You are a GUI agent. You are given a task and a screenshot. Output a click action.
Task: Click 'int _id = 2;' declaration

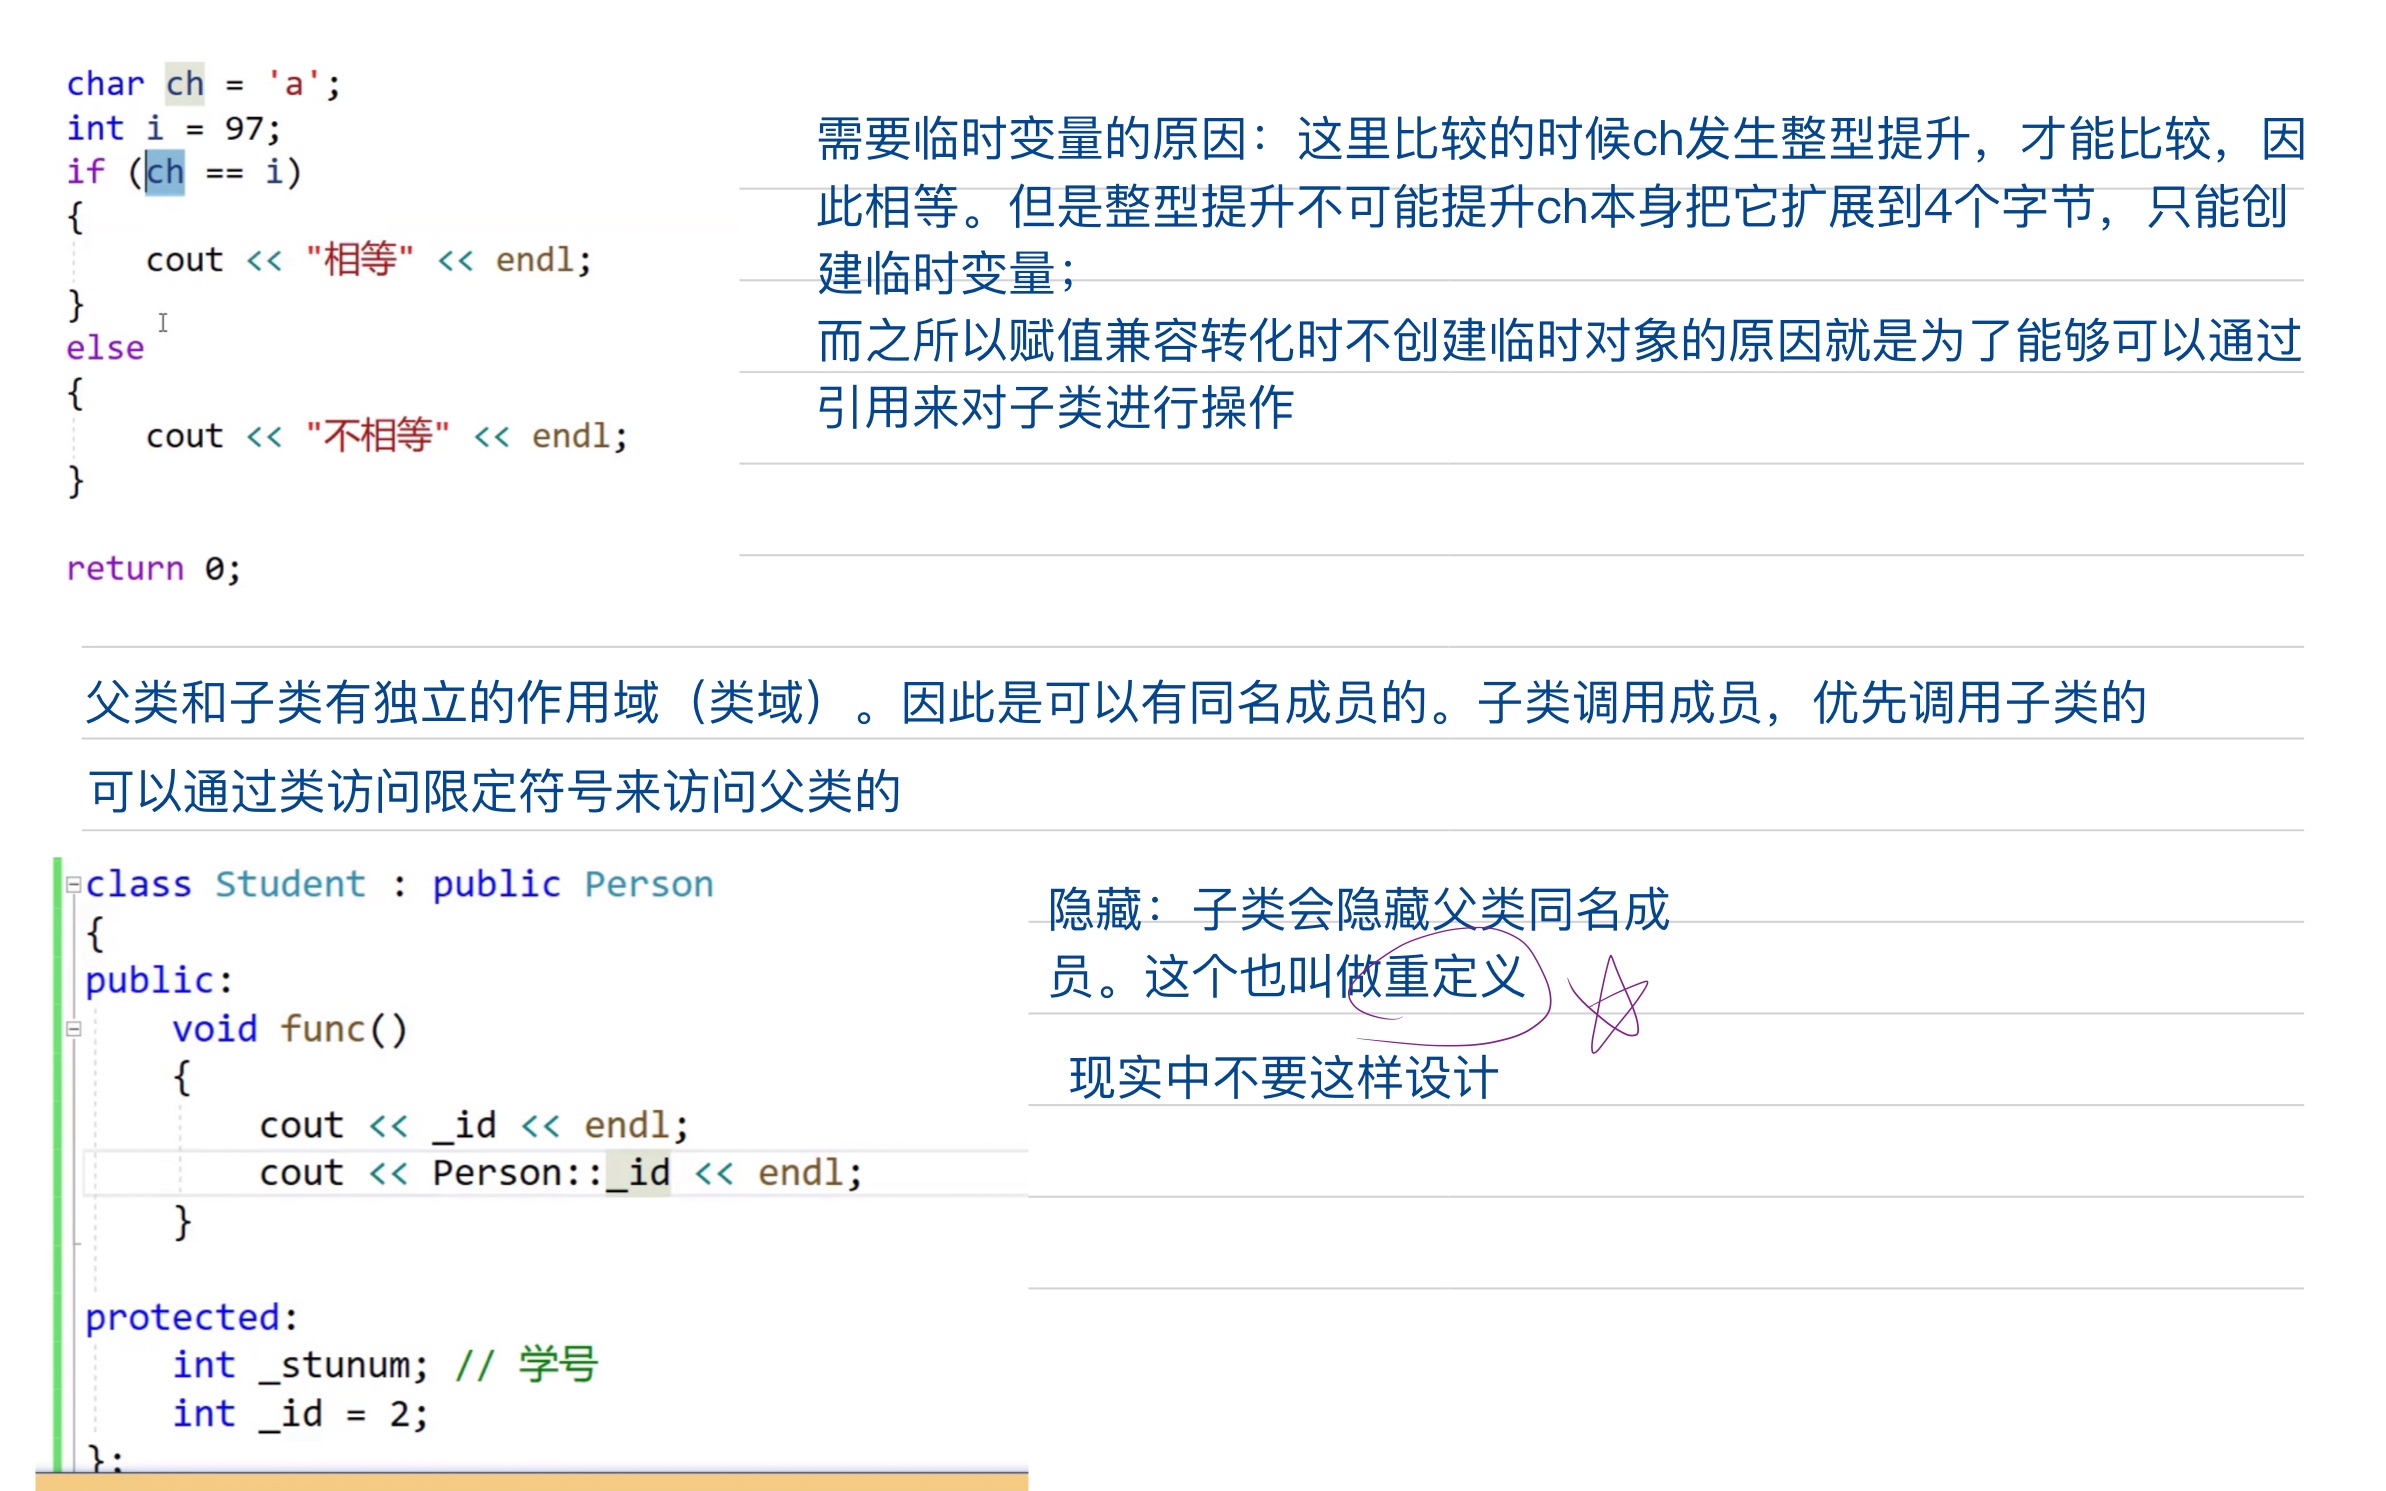click(300, 1414)
